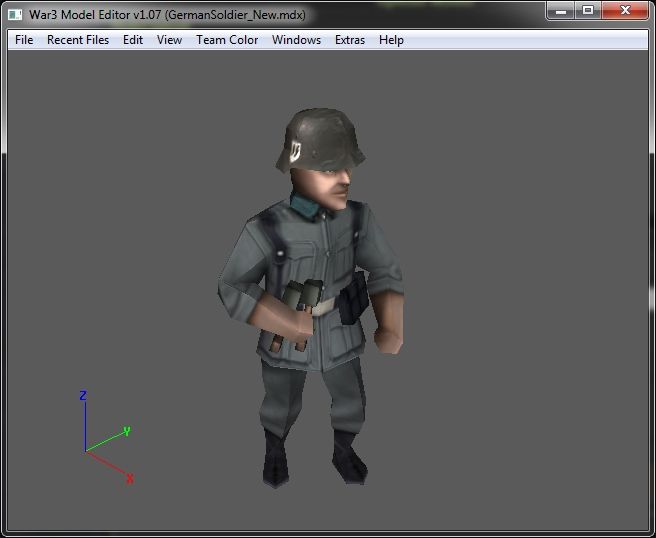The height and width of the screenshot is (538, 656).
Task: Open the Windows menu
Action: coord(296,40)
